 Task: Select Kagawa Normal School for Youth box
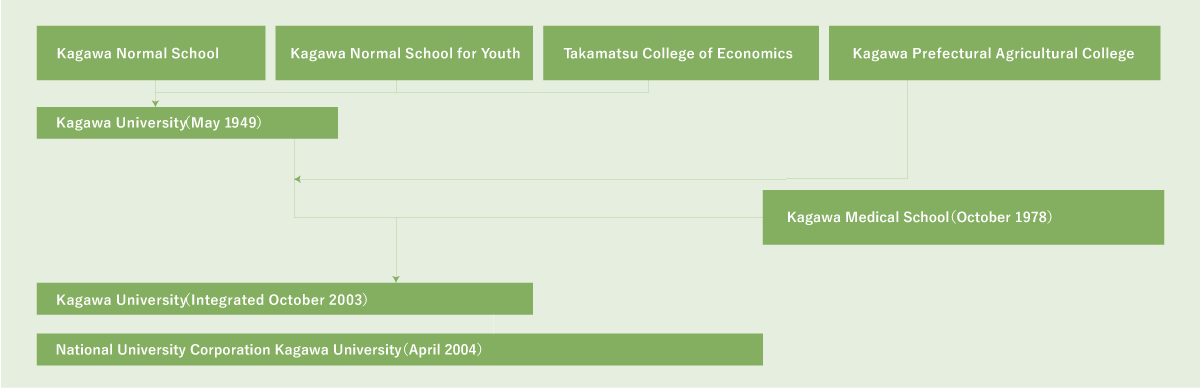pyautogui.click(x=404, y=53)
